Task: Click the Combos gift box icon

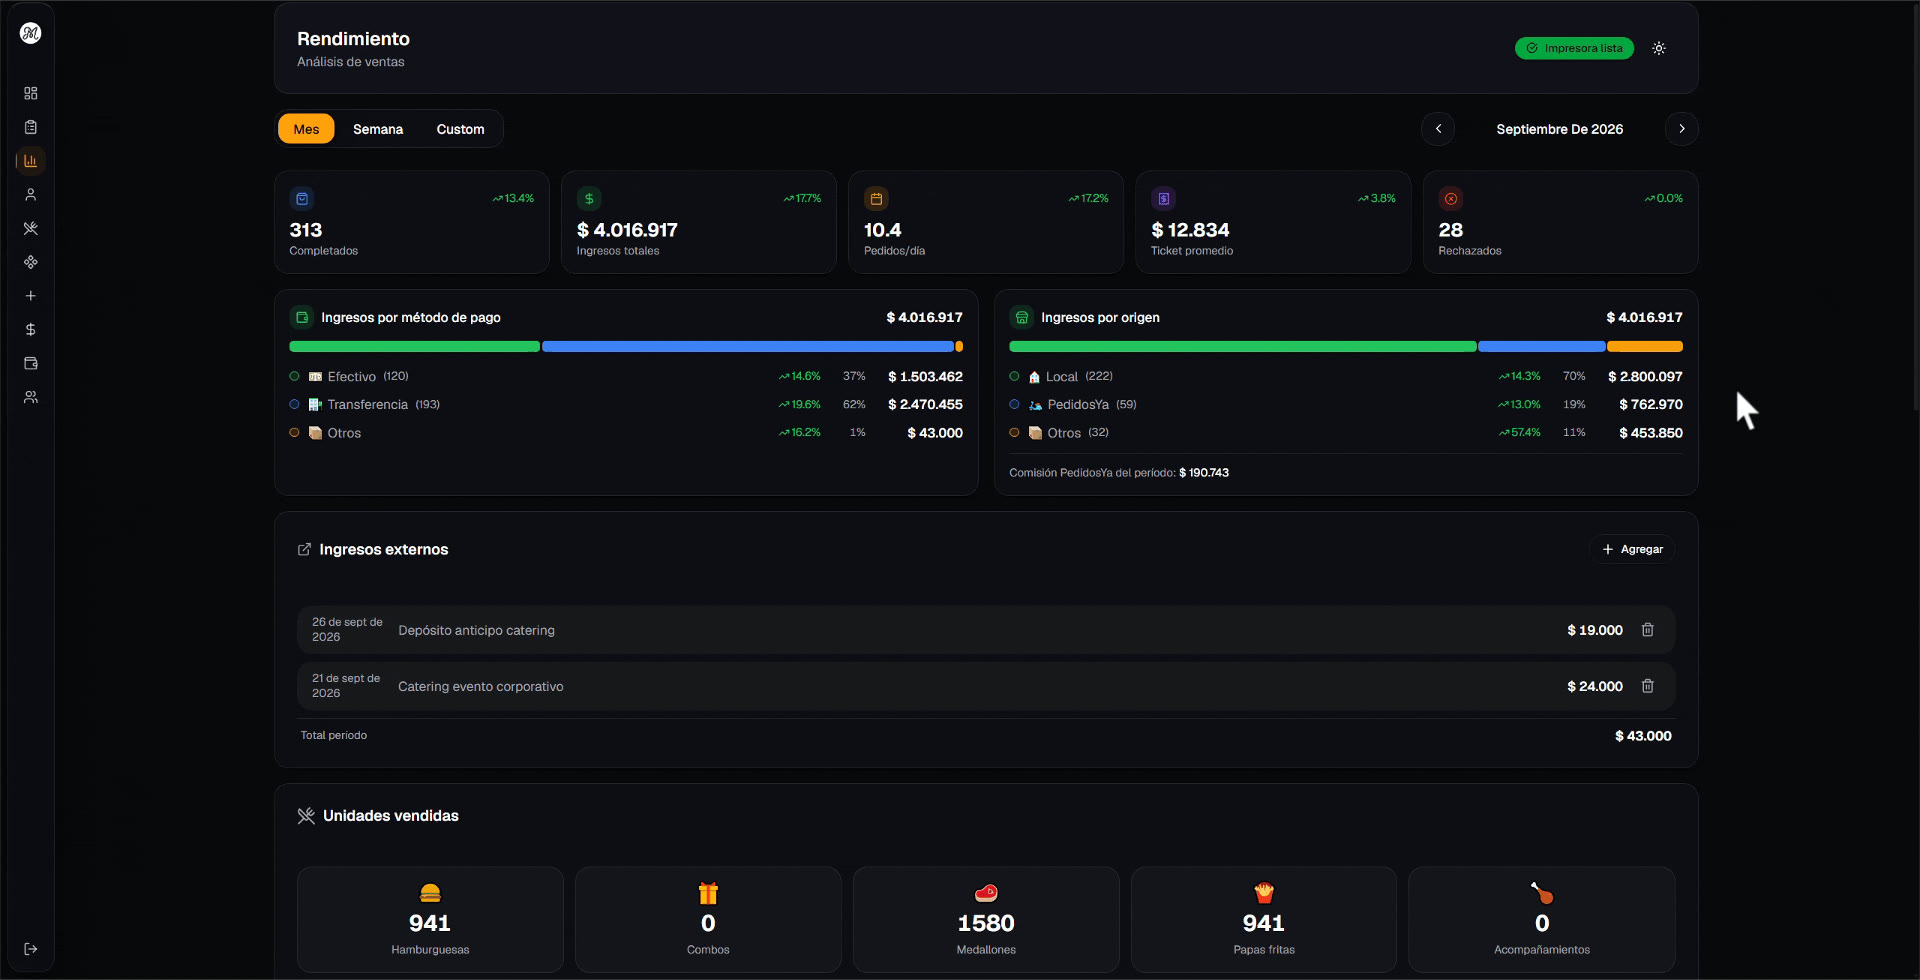Action: [708, 893]
